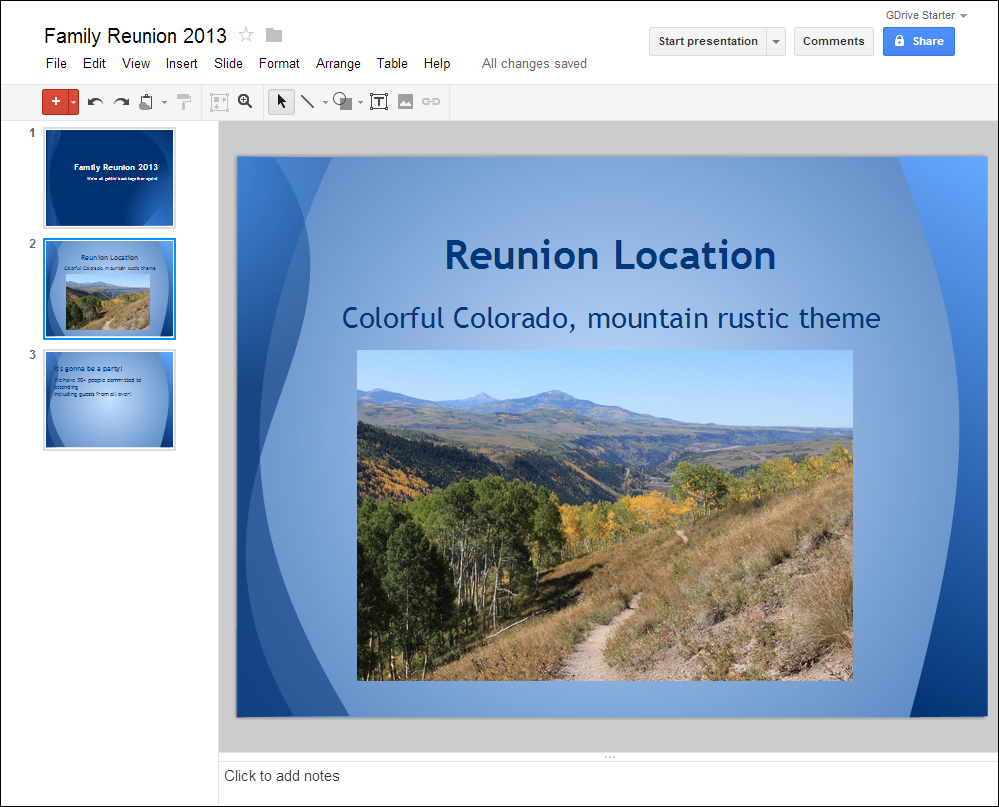Open the shape tool dropdown arrow
The height and width of the screenshot is (807, 999).
click(360, 103)
